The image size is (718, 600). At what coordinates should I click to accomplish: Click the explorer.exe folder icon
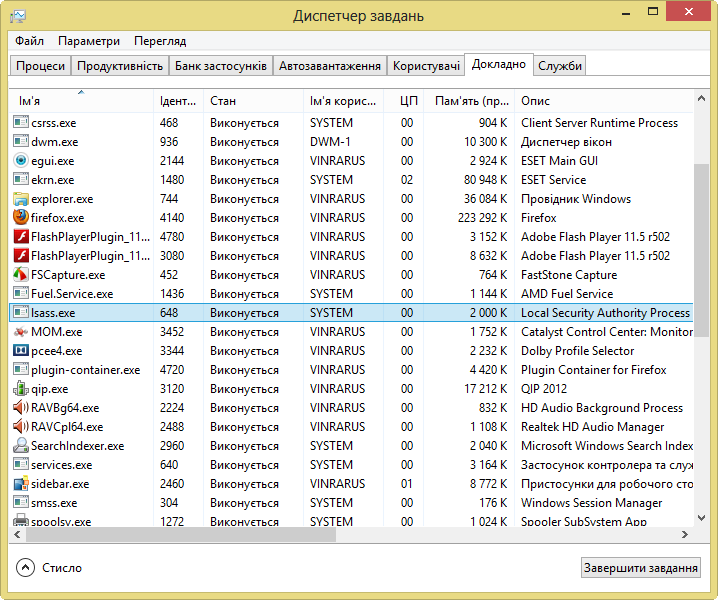click(21, 198)
